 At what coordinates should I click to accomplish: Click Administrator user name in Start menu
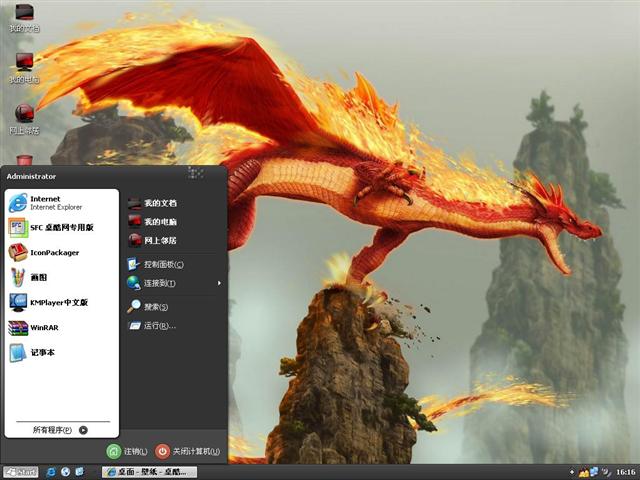tap(31, 176)
